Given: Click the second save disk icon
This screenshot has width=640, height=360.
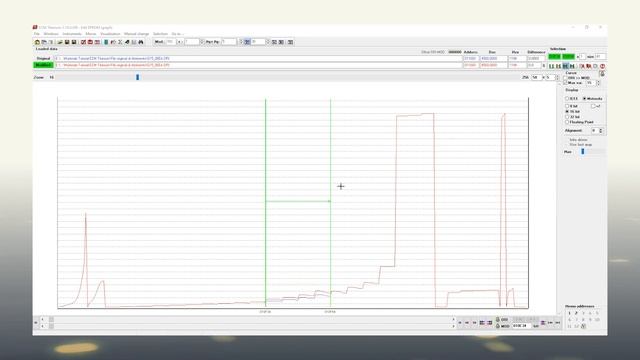Looking at the screenshot, I should click(74, 42).
